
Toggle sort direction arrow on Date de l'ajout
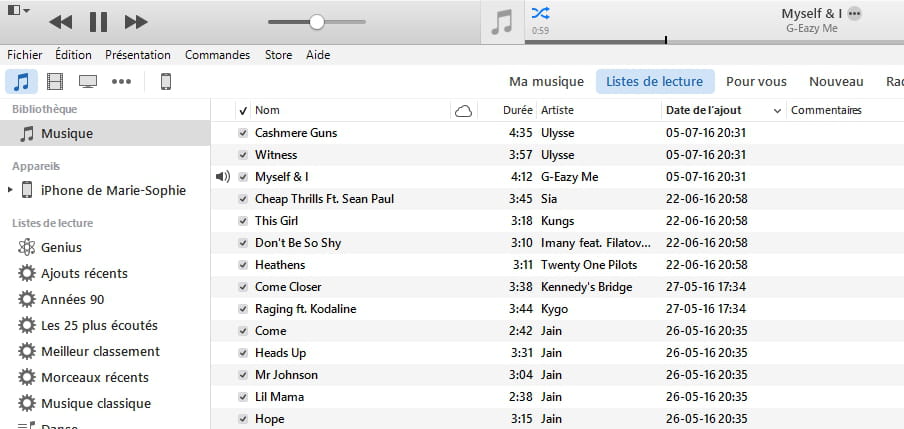[x=777, y=111]
